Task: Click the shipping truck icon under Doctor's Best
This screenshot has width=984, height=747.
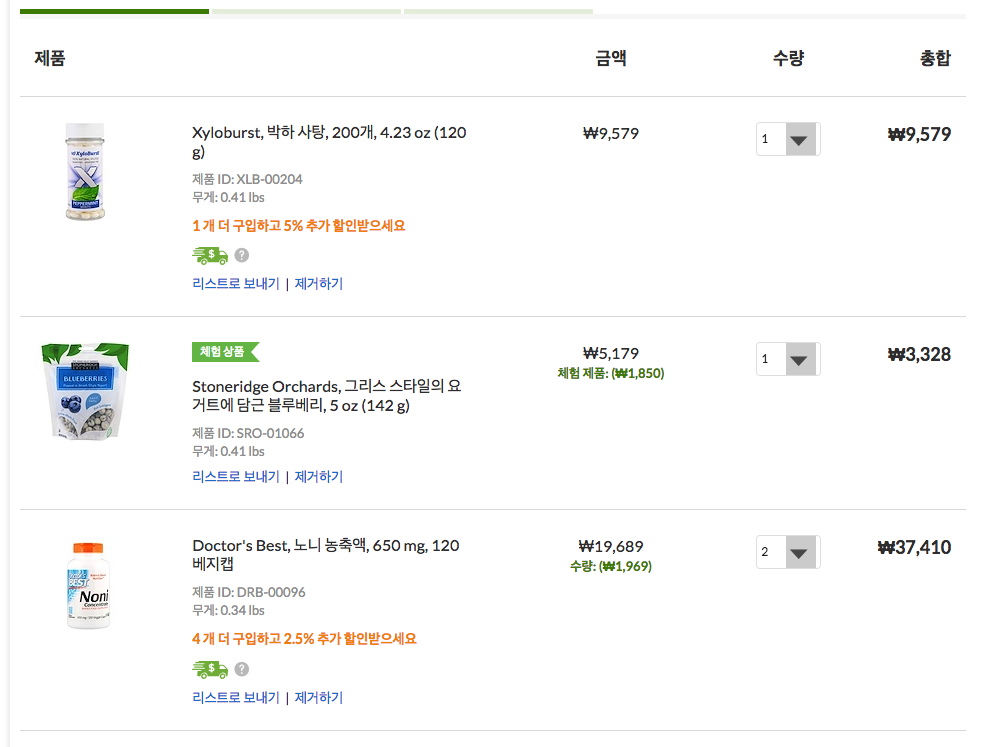Action: pos(210,669)
